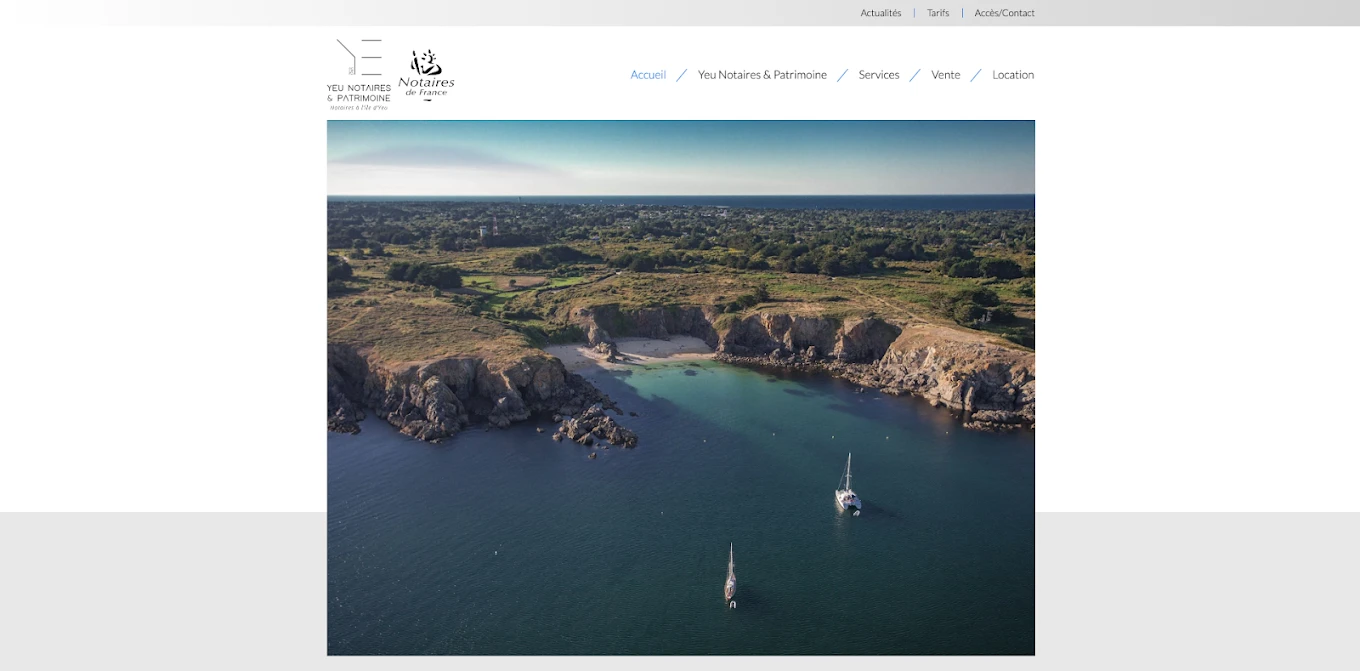Viewport: 1360px width, 671px height.
Task: Click the divider between Tarifs and Accès/Contact
Action: point(962,12)
